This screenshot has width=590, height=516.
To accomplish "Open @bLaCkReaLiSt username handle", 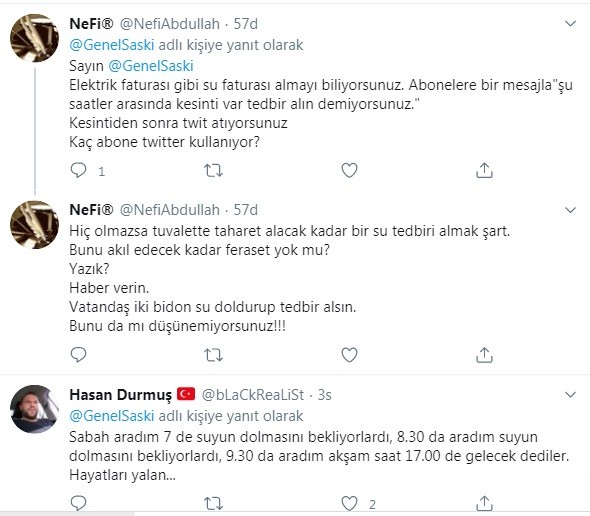I will pyautogui.click(x=253, y=395).
